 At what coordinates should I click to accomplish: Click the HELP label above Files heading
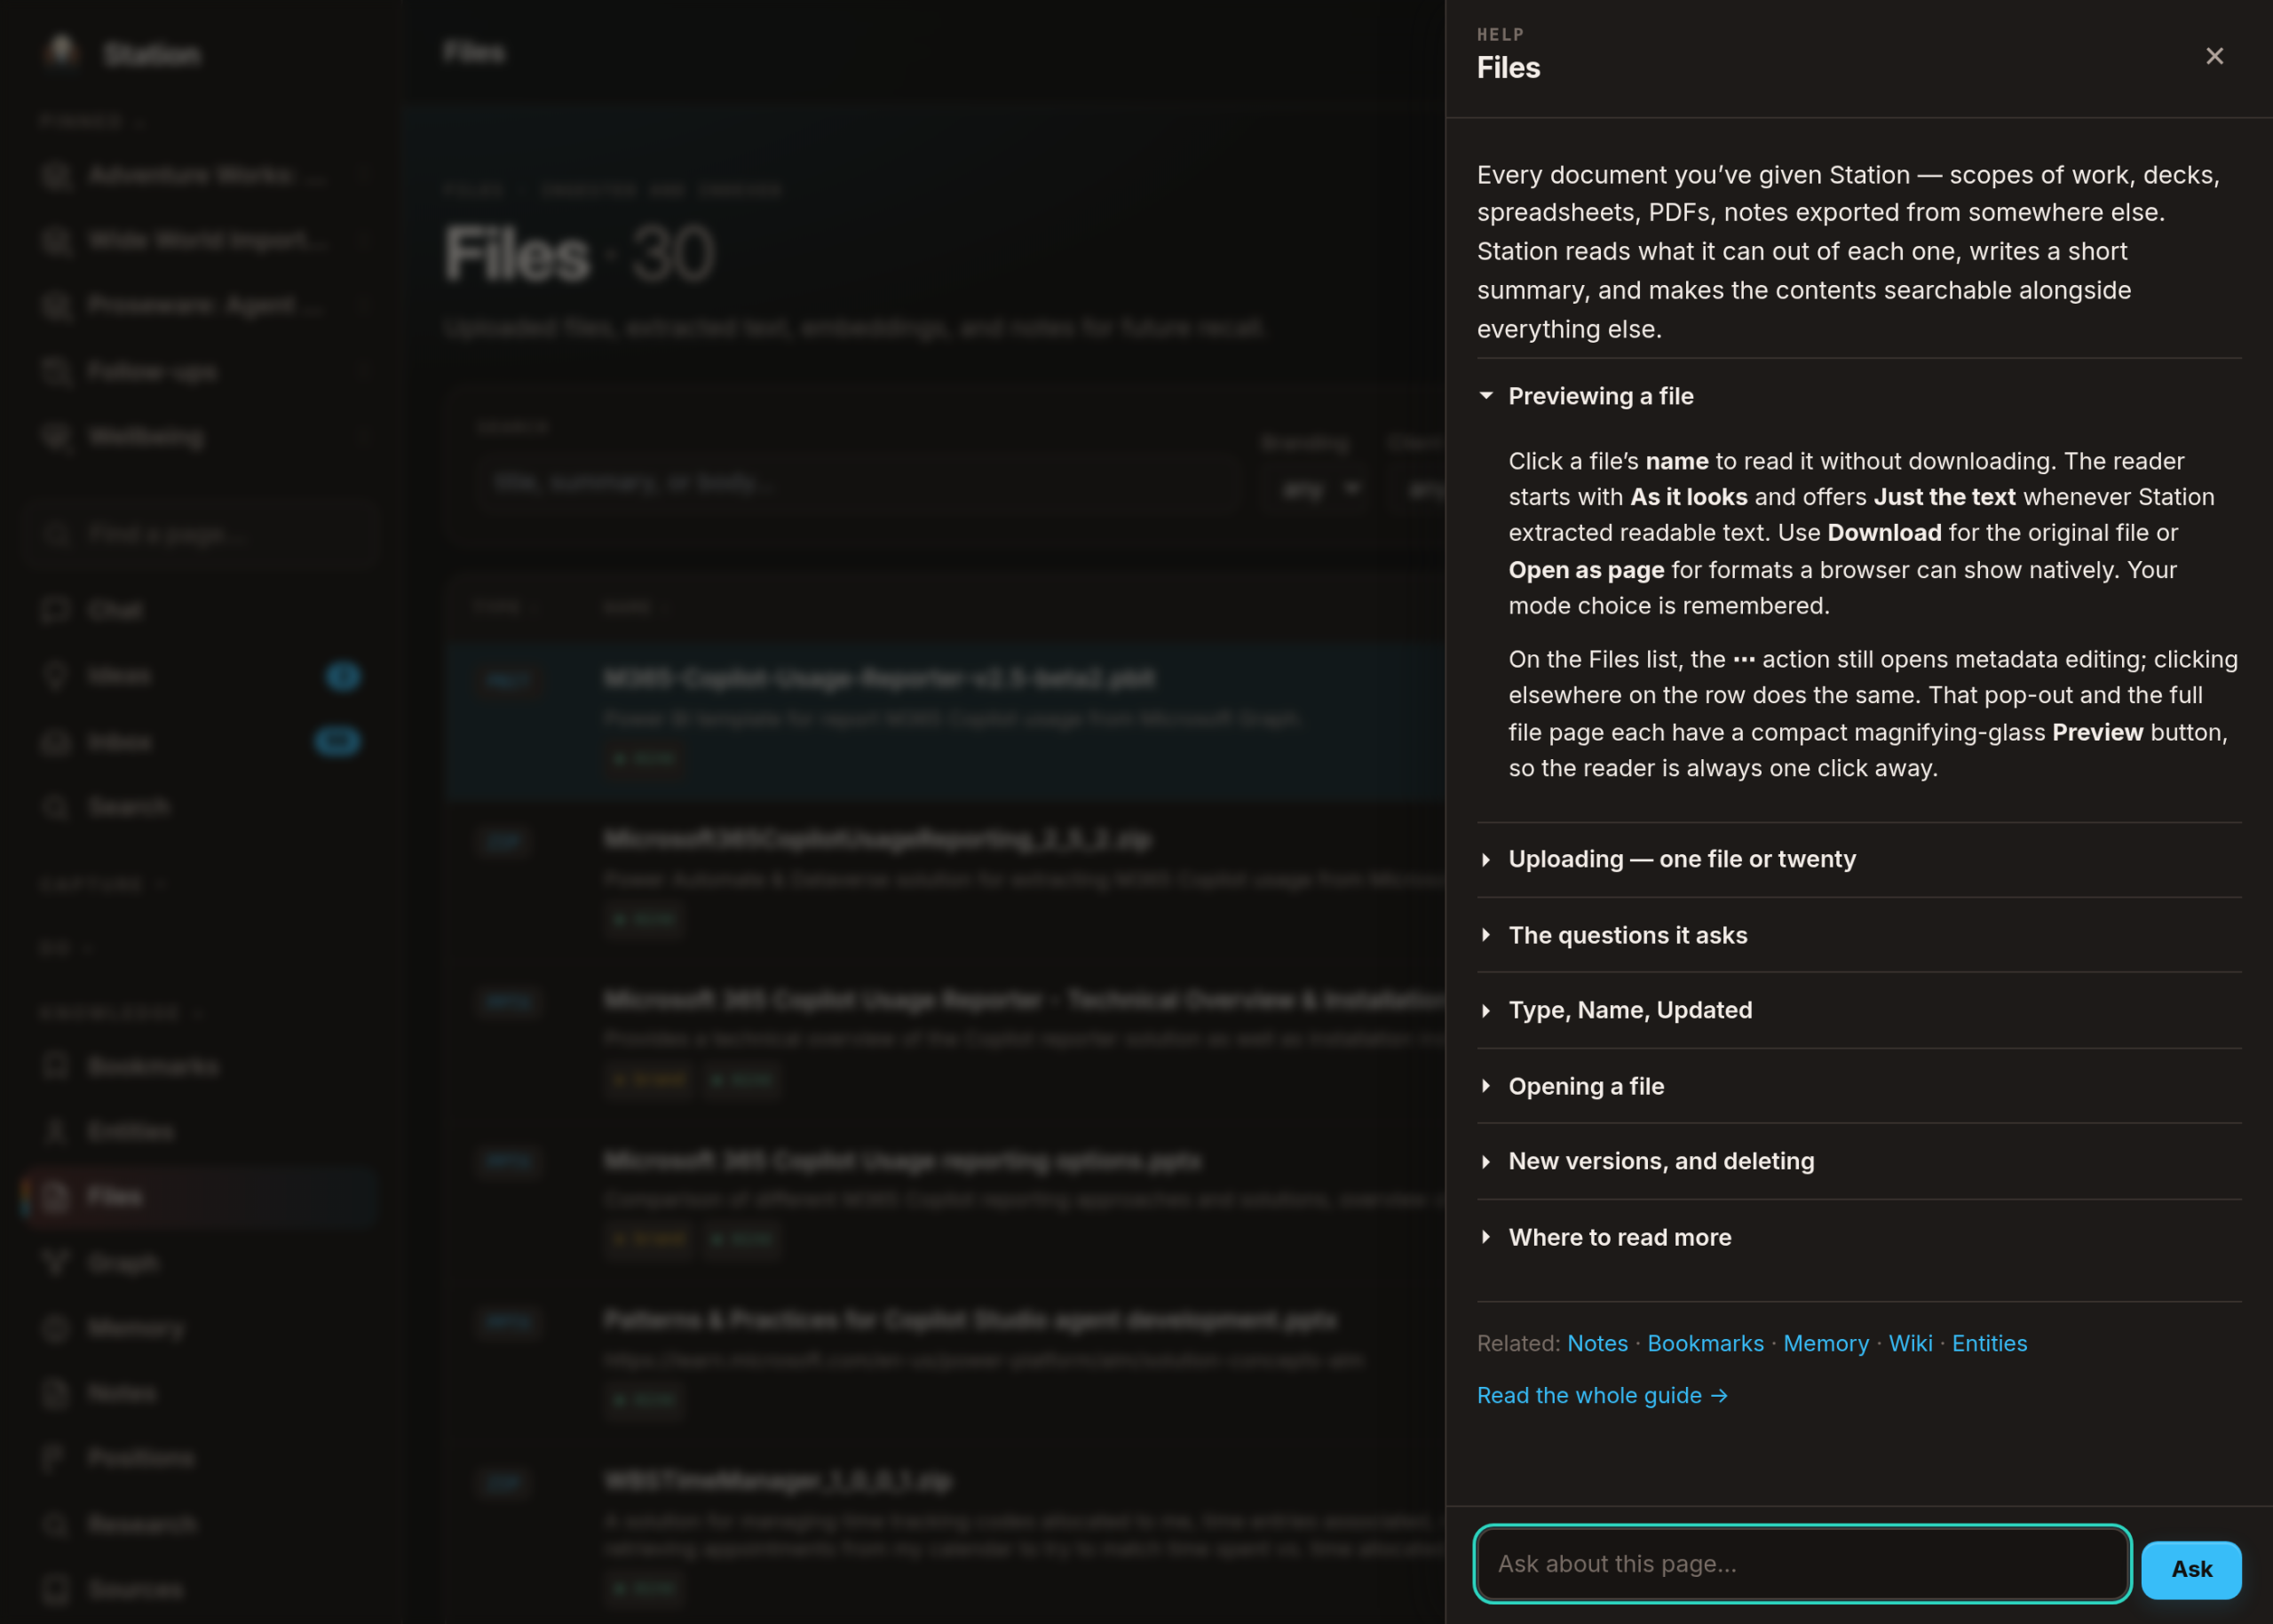pyautogui.click(x=1500, y=34)
